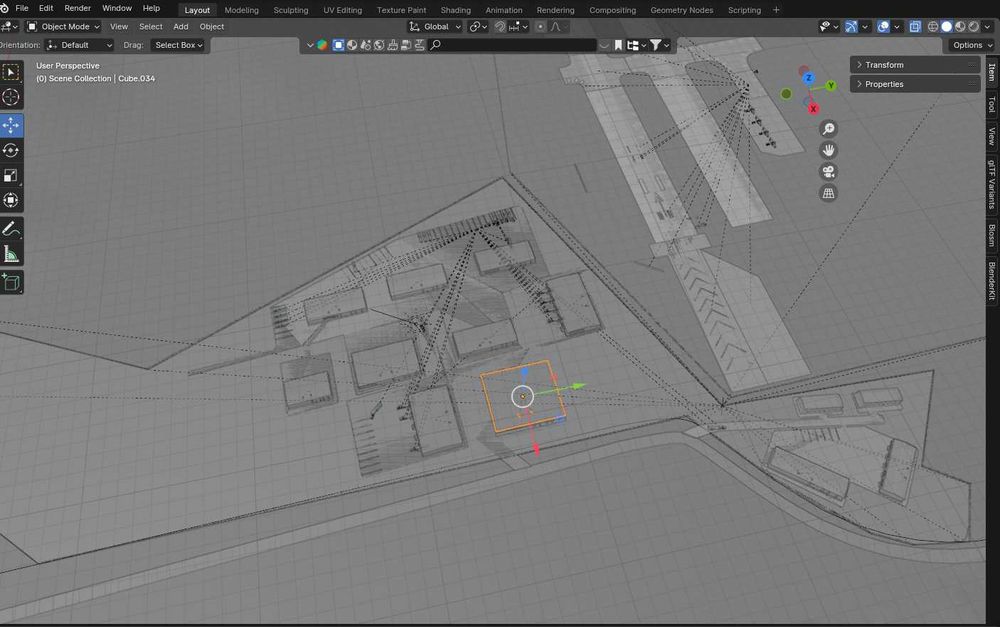Toggle viewport overlays display

tap(883, 27)
